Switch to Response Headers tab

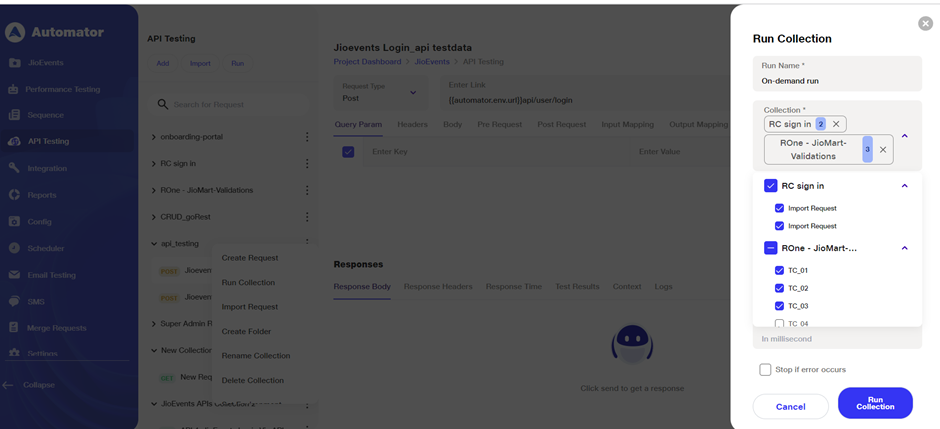438,287
